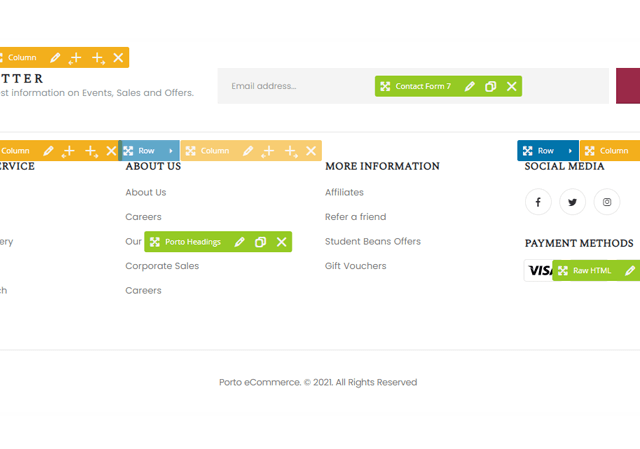Open the Instagram social icon
This screenshot has height=449, width=640.
click(607, 202)
